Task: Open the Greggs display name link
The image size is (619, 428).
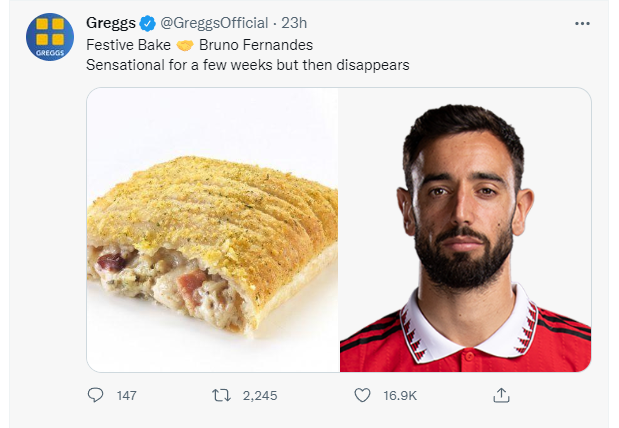Action: coord(111,23)
